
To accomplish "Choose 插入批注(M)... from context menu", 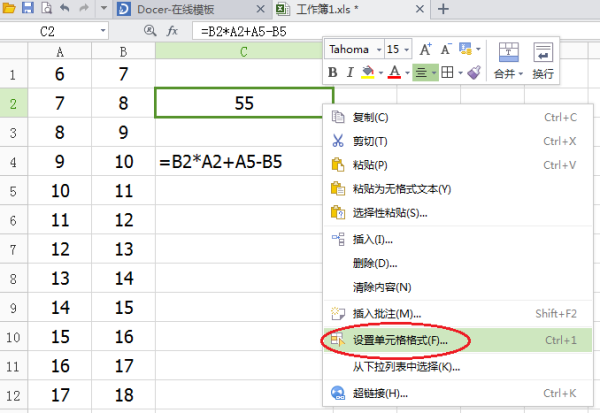I will (x=458, y=313).
